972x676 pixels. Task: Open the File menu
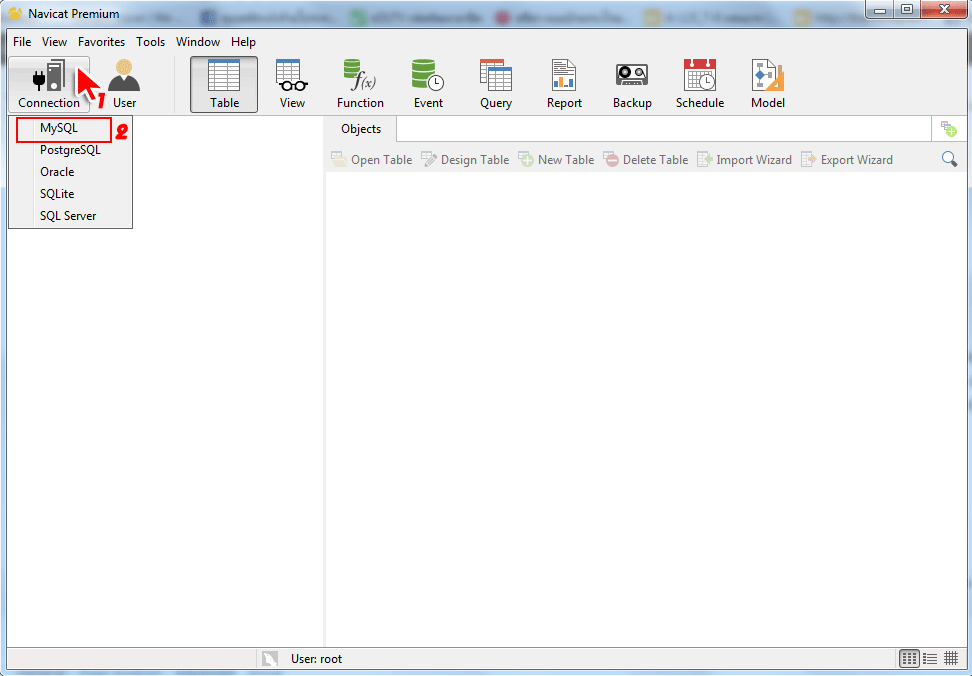(x=22, y=42)
